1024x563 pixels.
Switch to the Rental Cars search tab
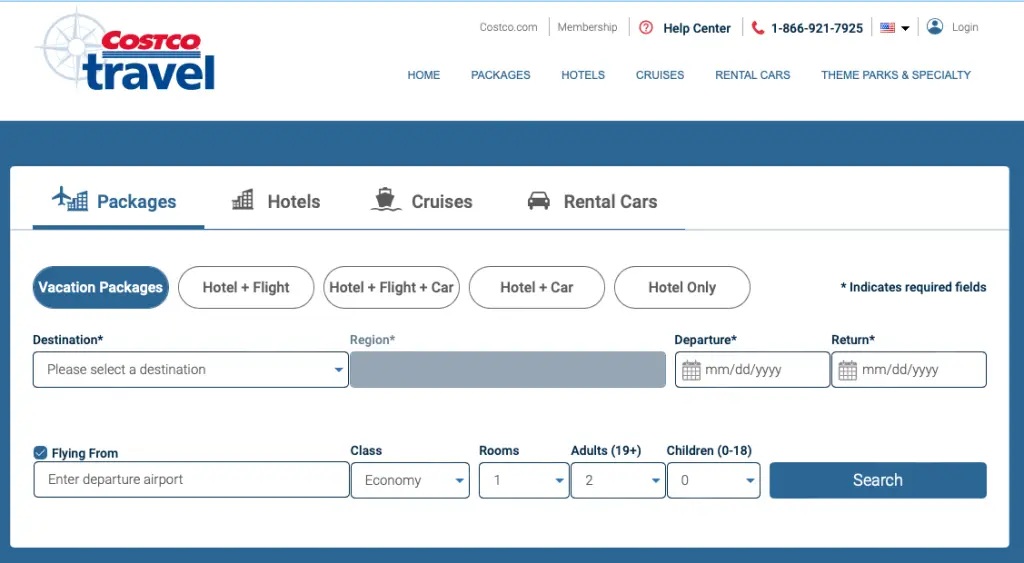click(592, 201)
